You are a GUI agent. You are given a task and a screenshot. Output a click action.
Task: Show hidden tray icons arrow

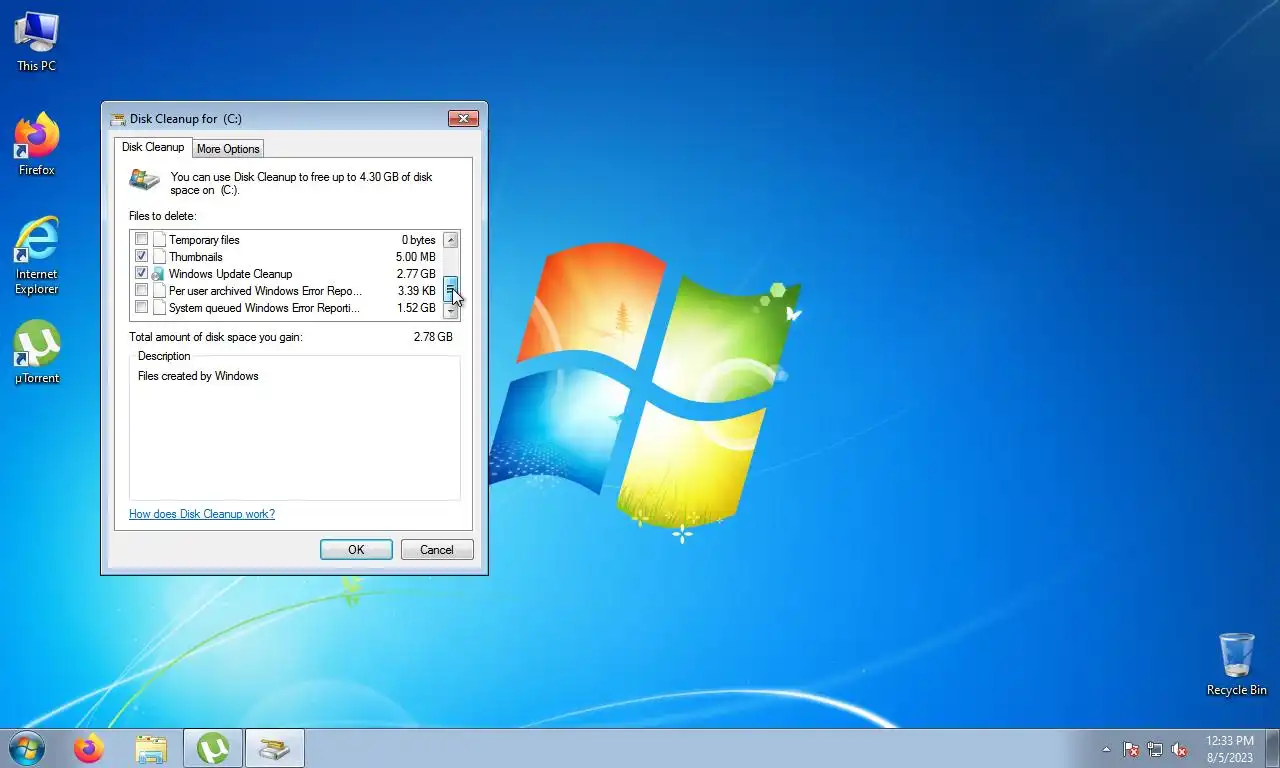pos(1106,749)
